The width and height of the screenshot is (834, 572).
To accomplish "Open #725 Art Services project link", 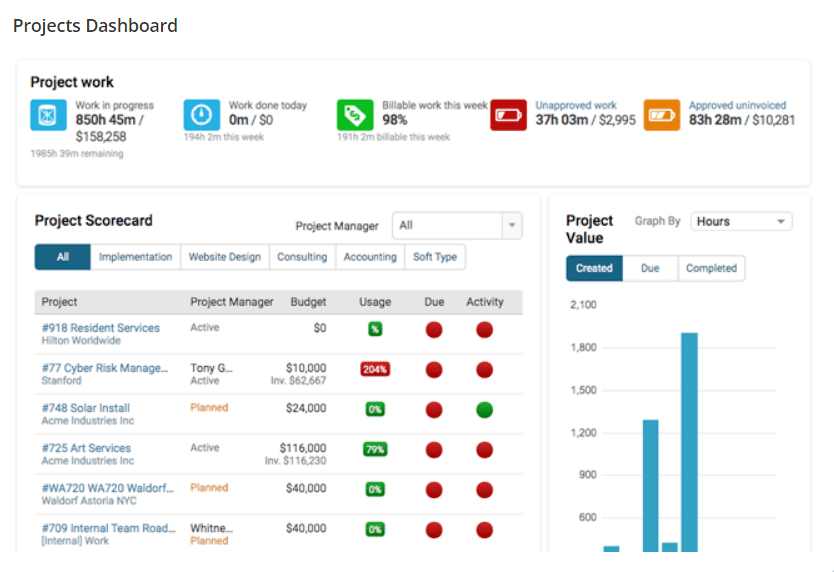I will (86, 448).
